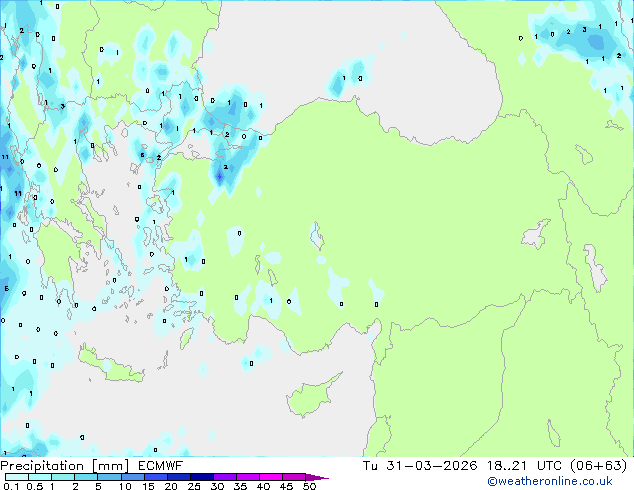Click the 40–45 mm magenta legend box
The image size is (634, 490).
coord(271,477)
